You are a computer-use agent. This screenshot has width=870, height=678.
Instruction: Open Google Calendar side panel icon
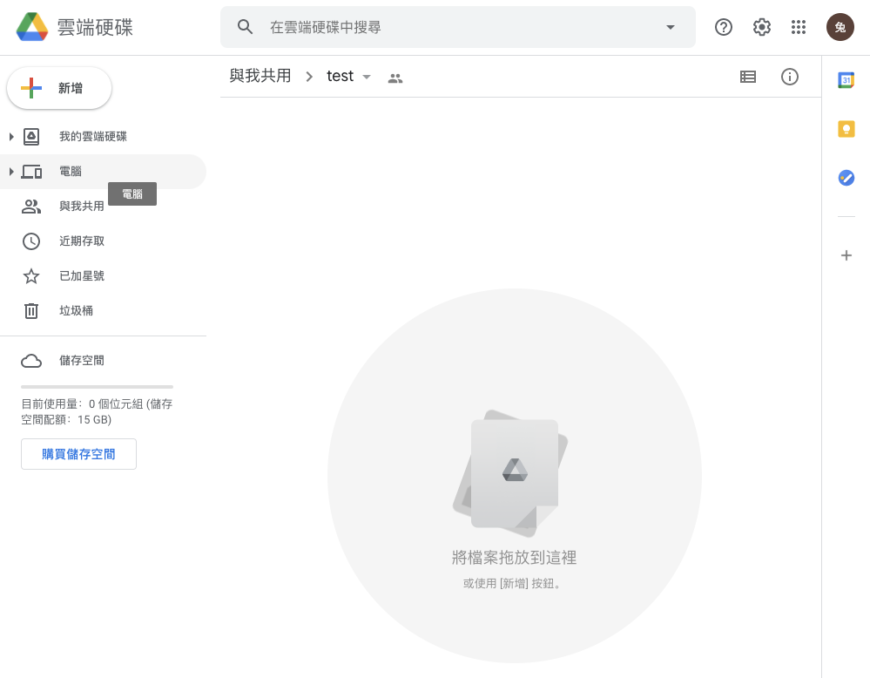point(846,80)
